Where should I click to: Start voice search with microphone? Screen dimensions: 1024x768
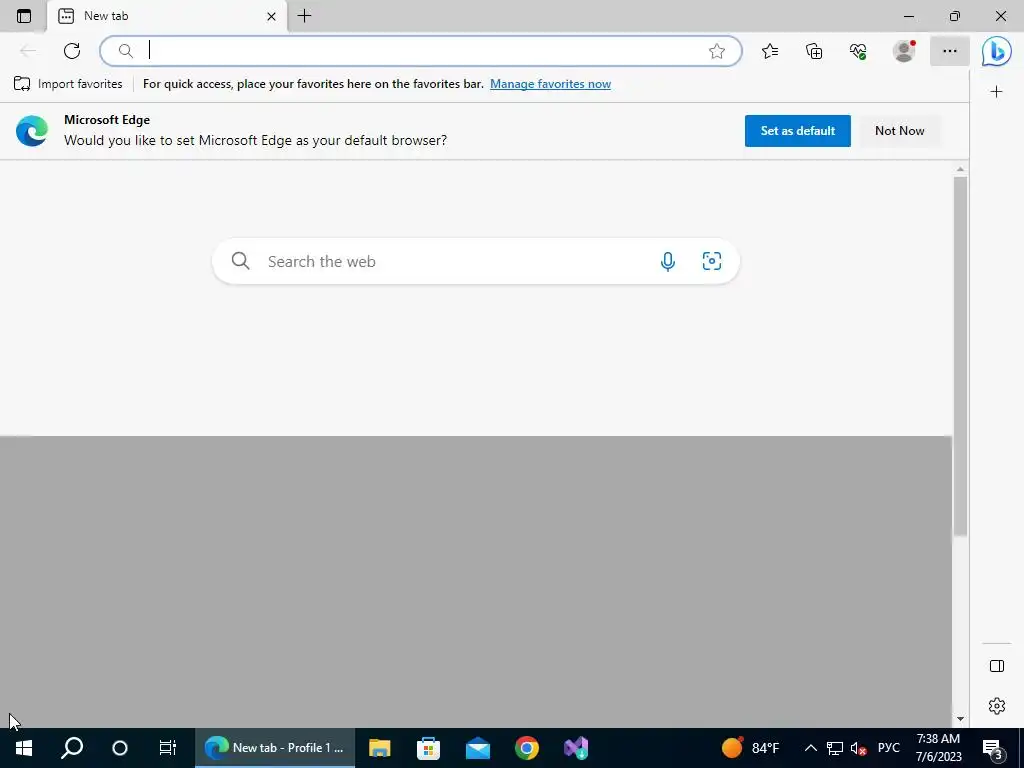(x=667, y=261)
